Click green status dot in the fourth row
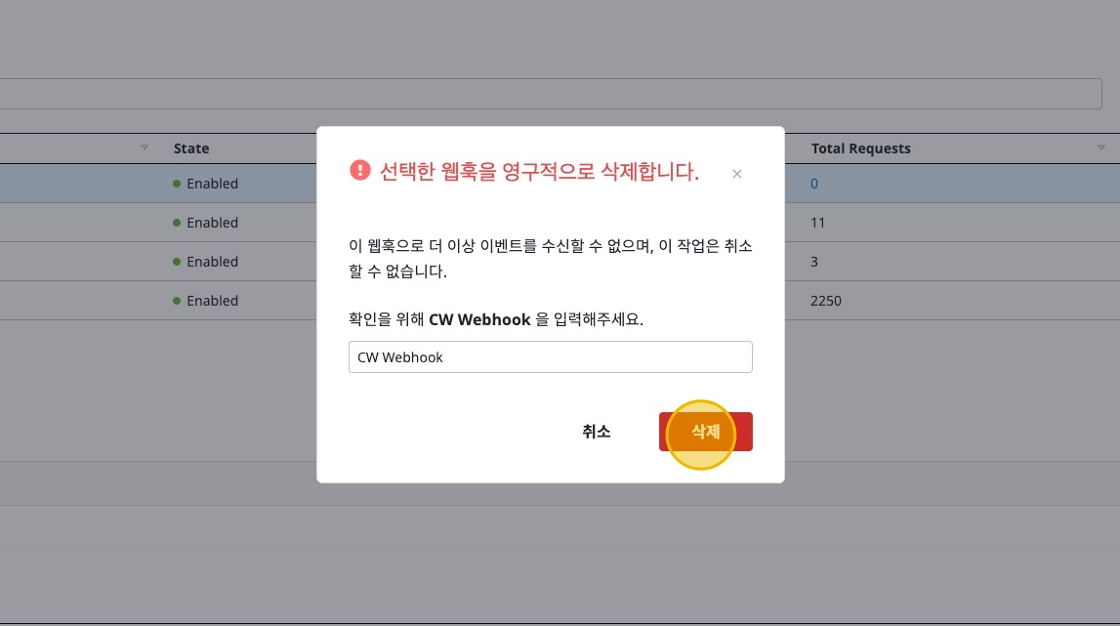 click(x=177, y=301)
